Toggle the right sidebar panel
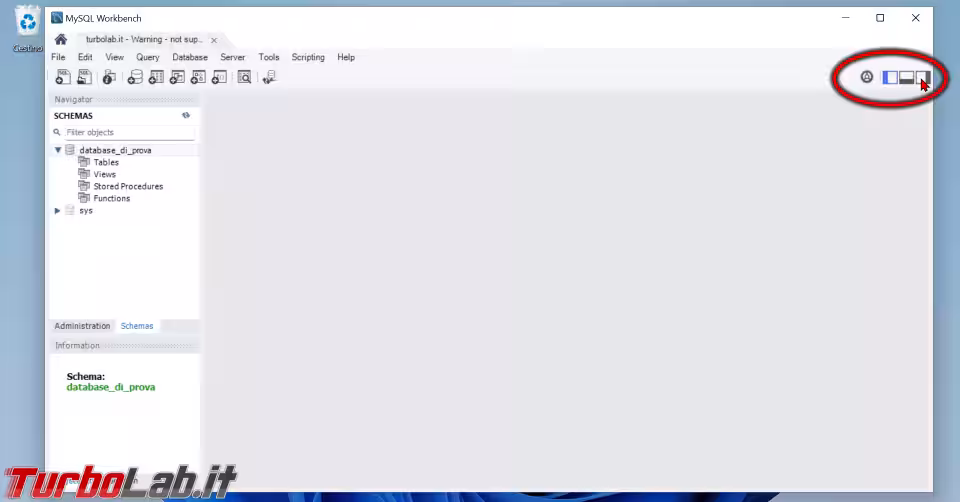This screenshot has height=502, width=960. (x=923, y=77)
